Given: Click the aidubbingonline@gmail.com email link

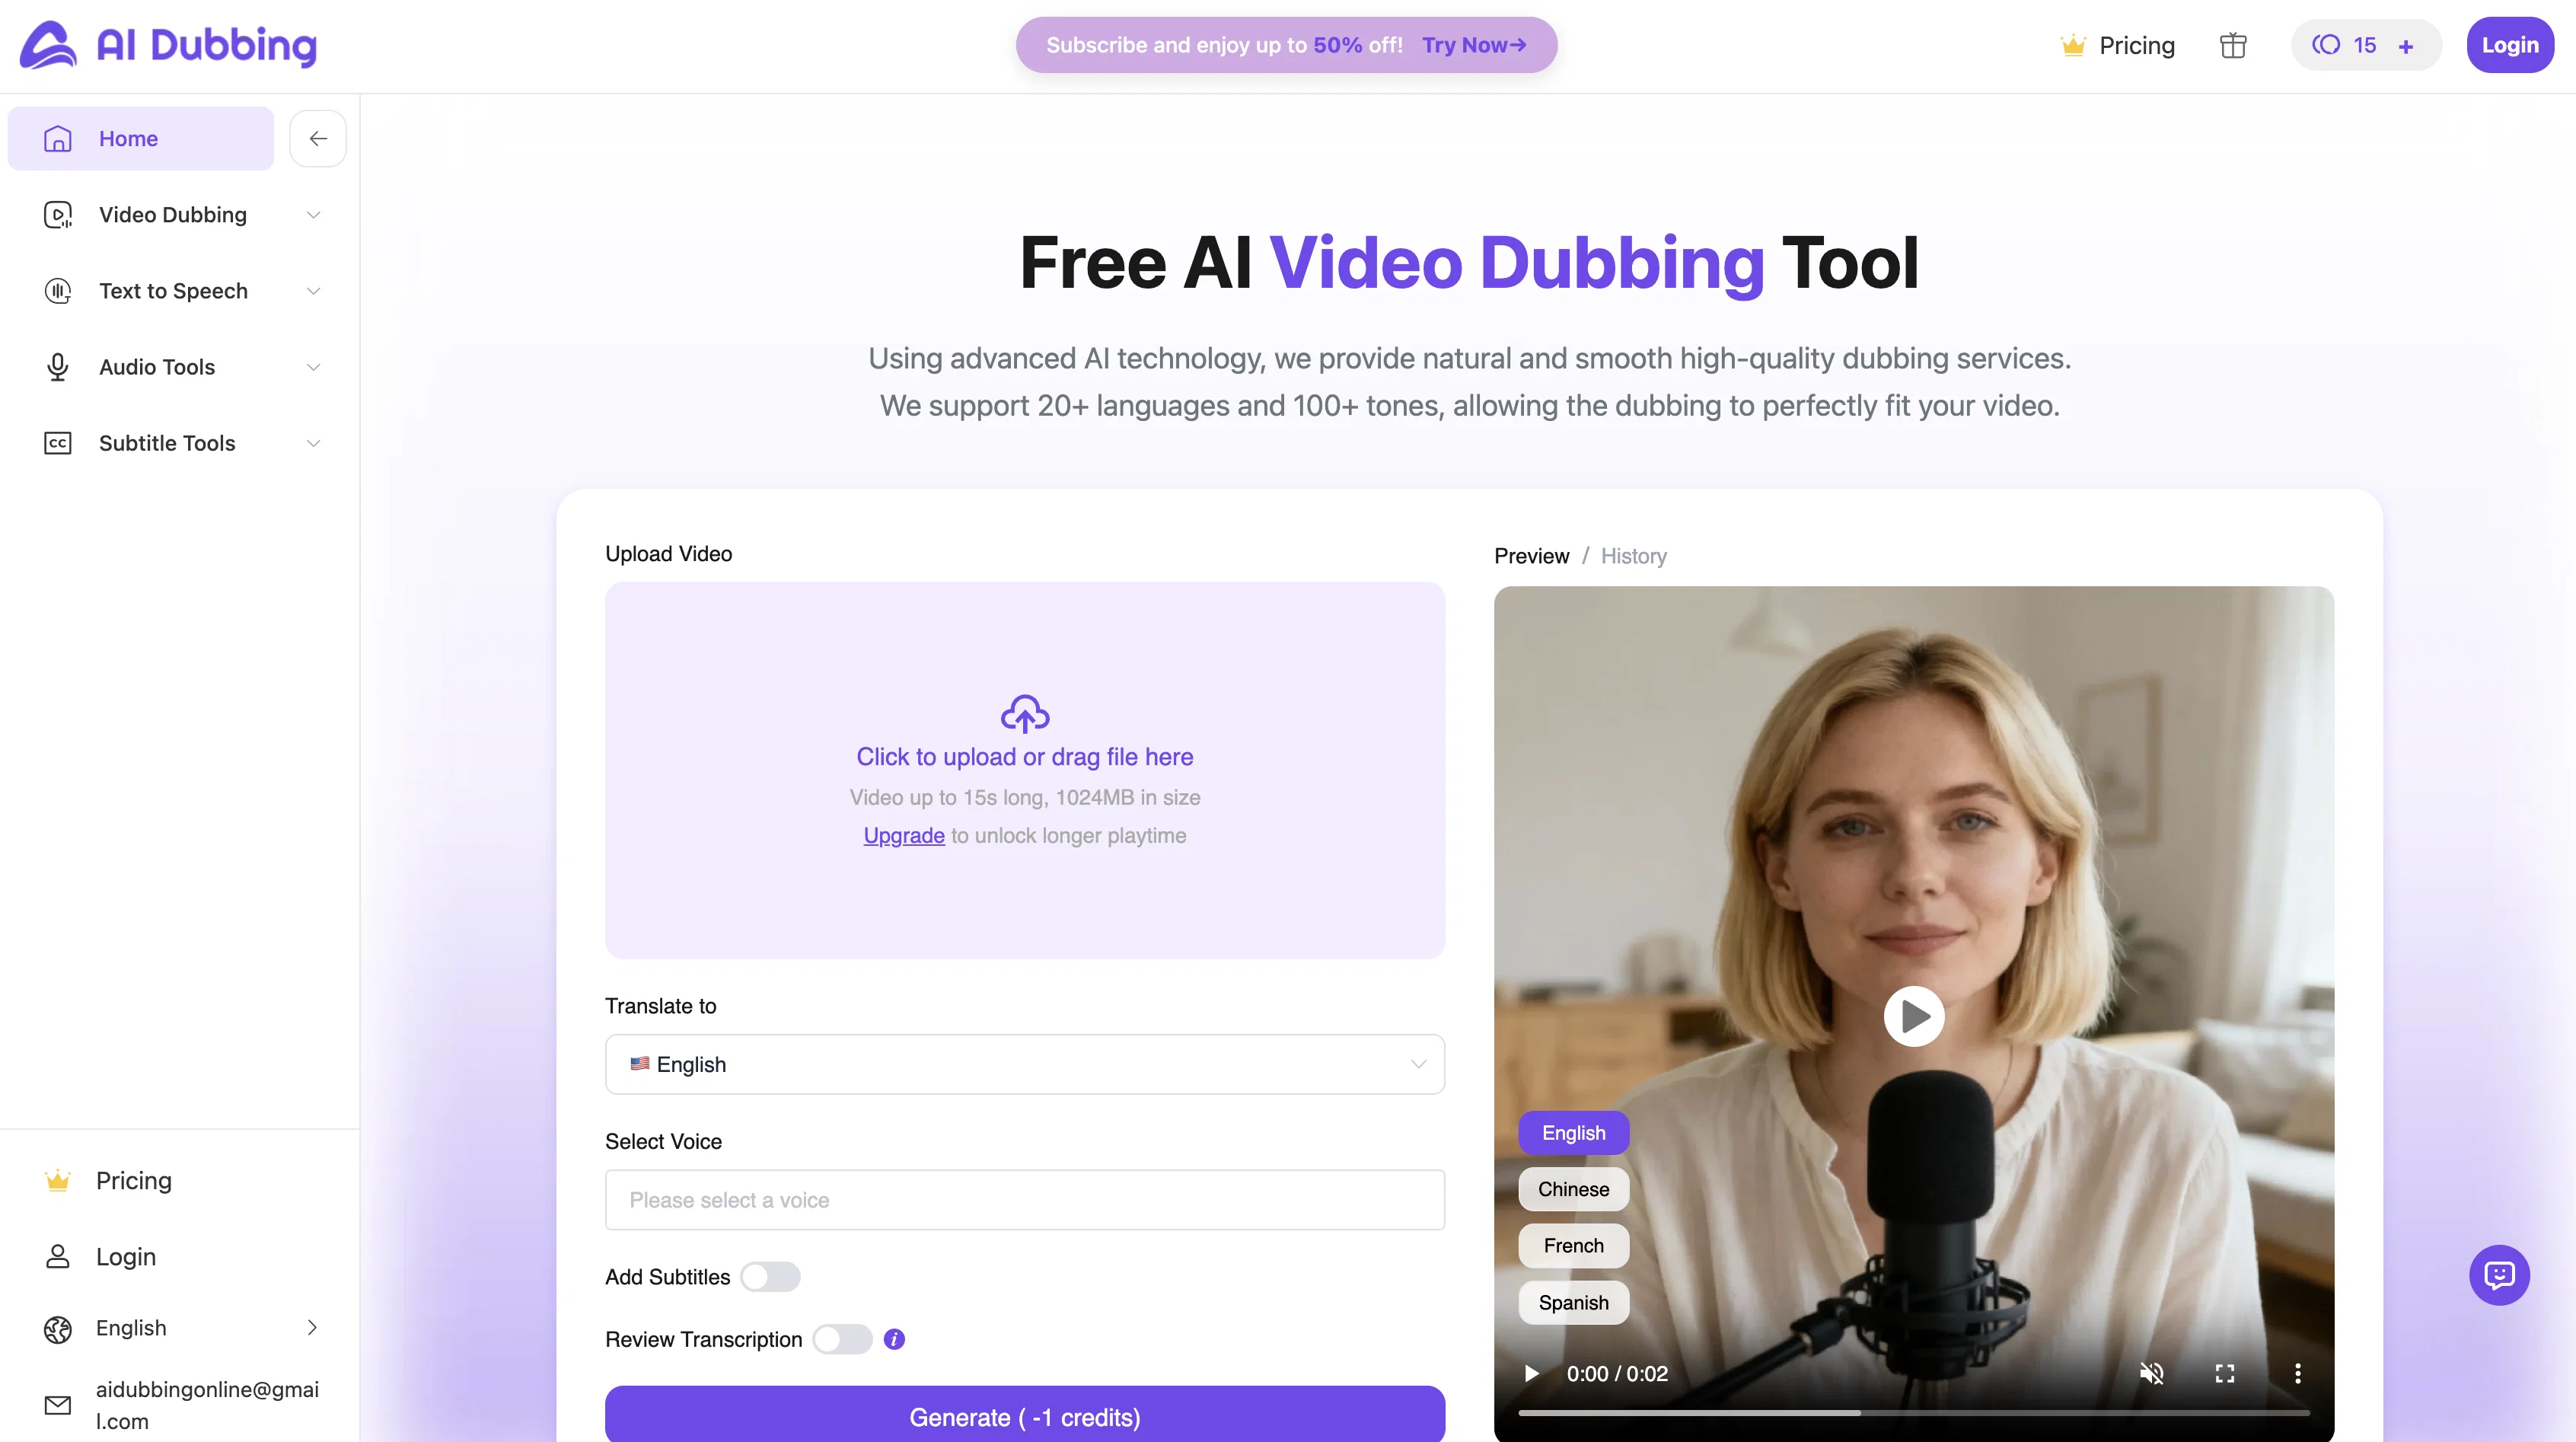Looking at the screenshot, I should pyautogui.click(x=207, y=1405).
